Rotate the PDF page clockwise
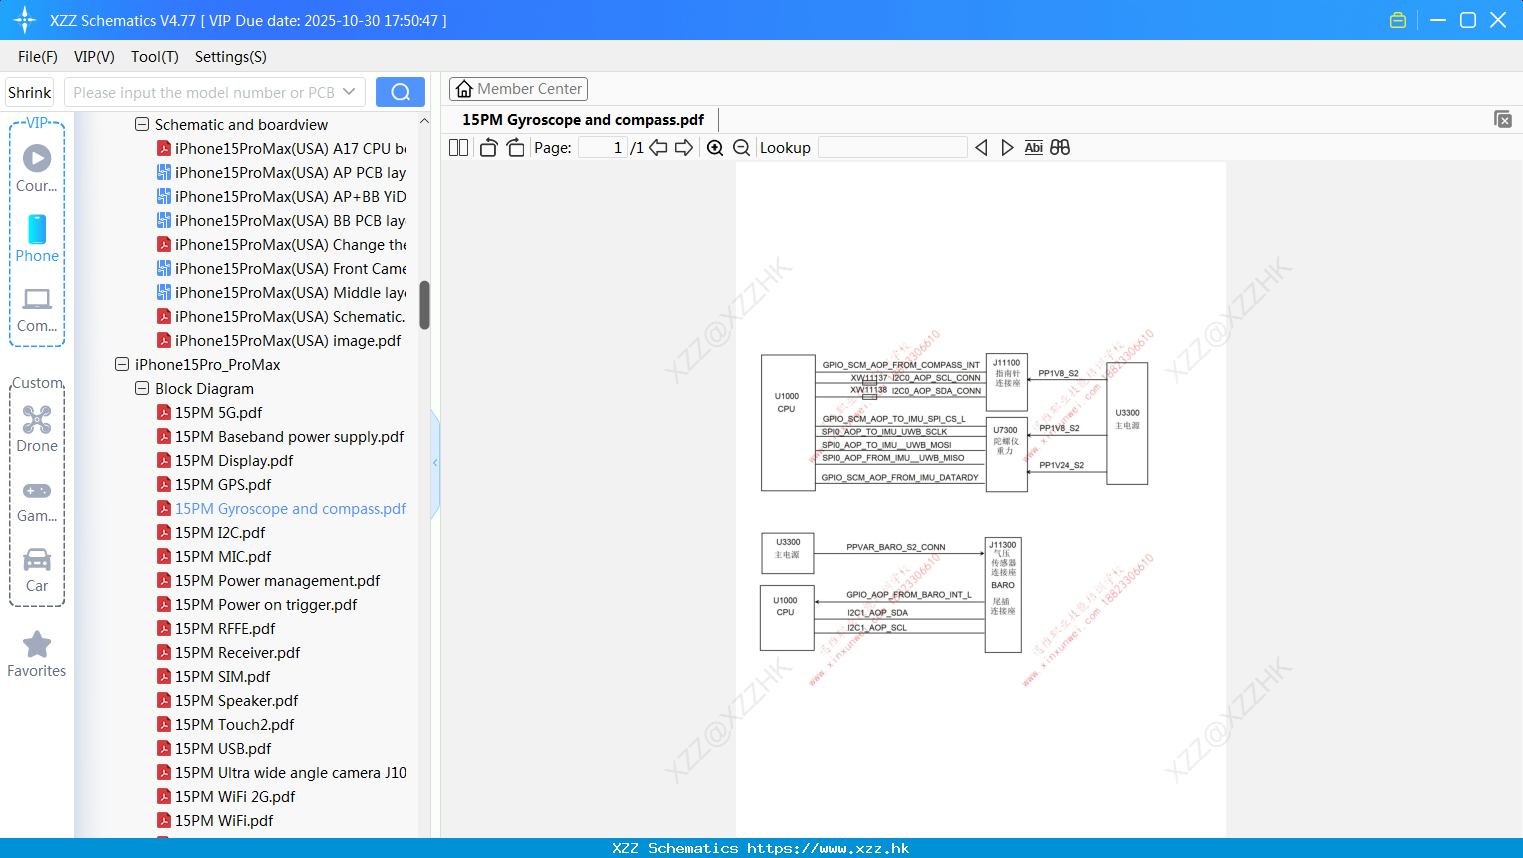The height and width of the screenshot is (858, 1523). [515, 148]
